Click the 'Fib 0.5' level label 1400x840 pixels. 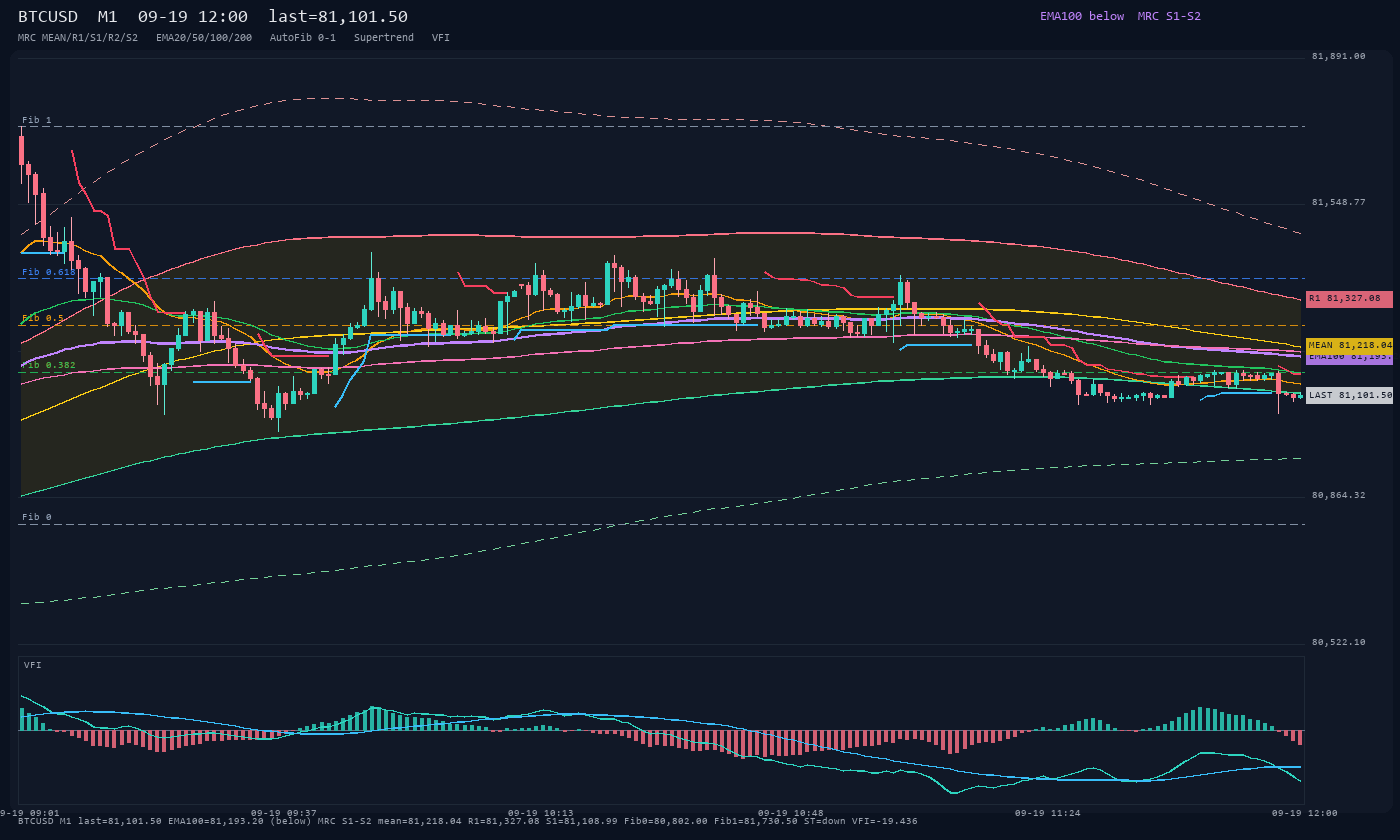tap(43, 318)
